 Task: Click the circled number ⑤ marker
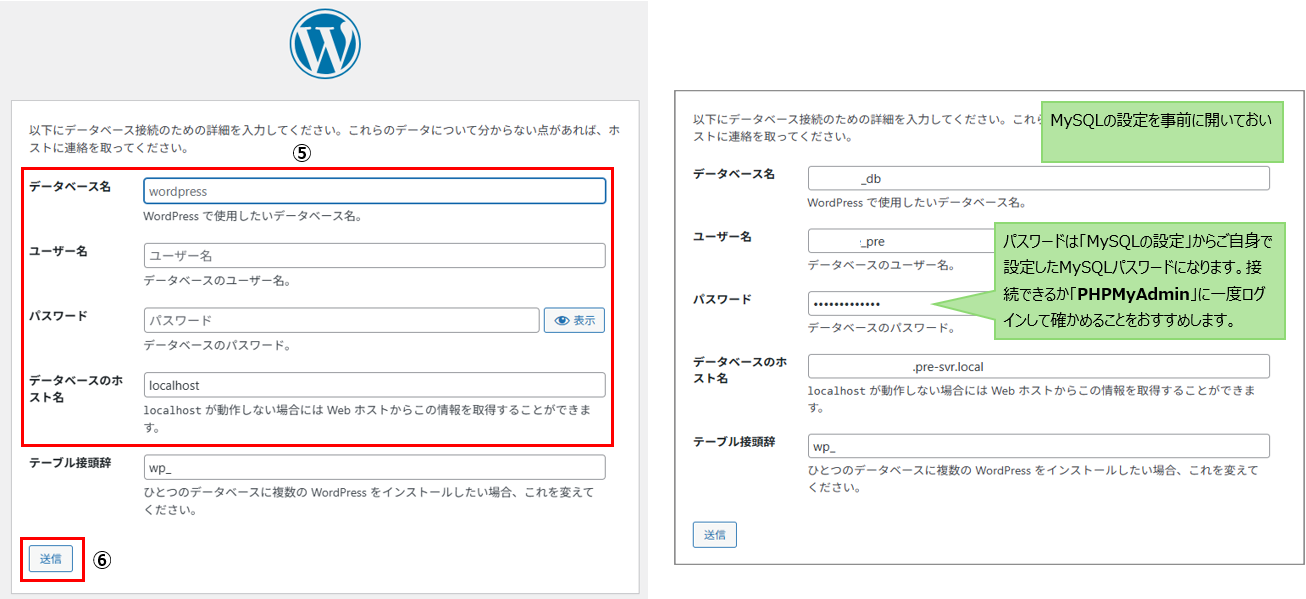pos(302,155)
